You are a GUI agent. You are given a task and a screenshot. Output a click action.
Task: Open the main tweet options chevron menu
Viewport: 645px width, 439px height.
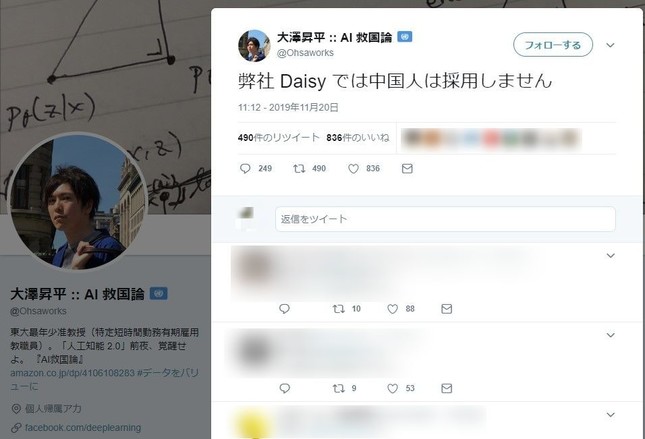click(610, 45)
